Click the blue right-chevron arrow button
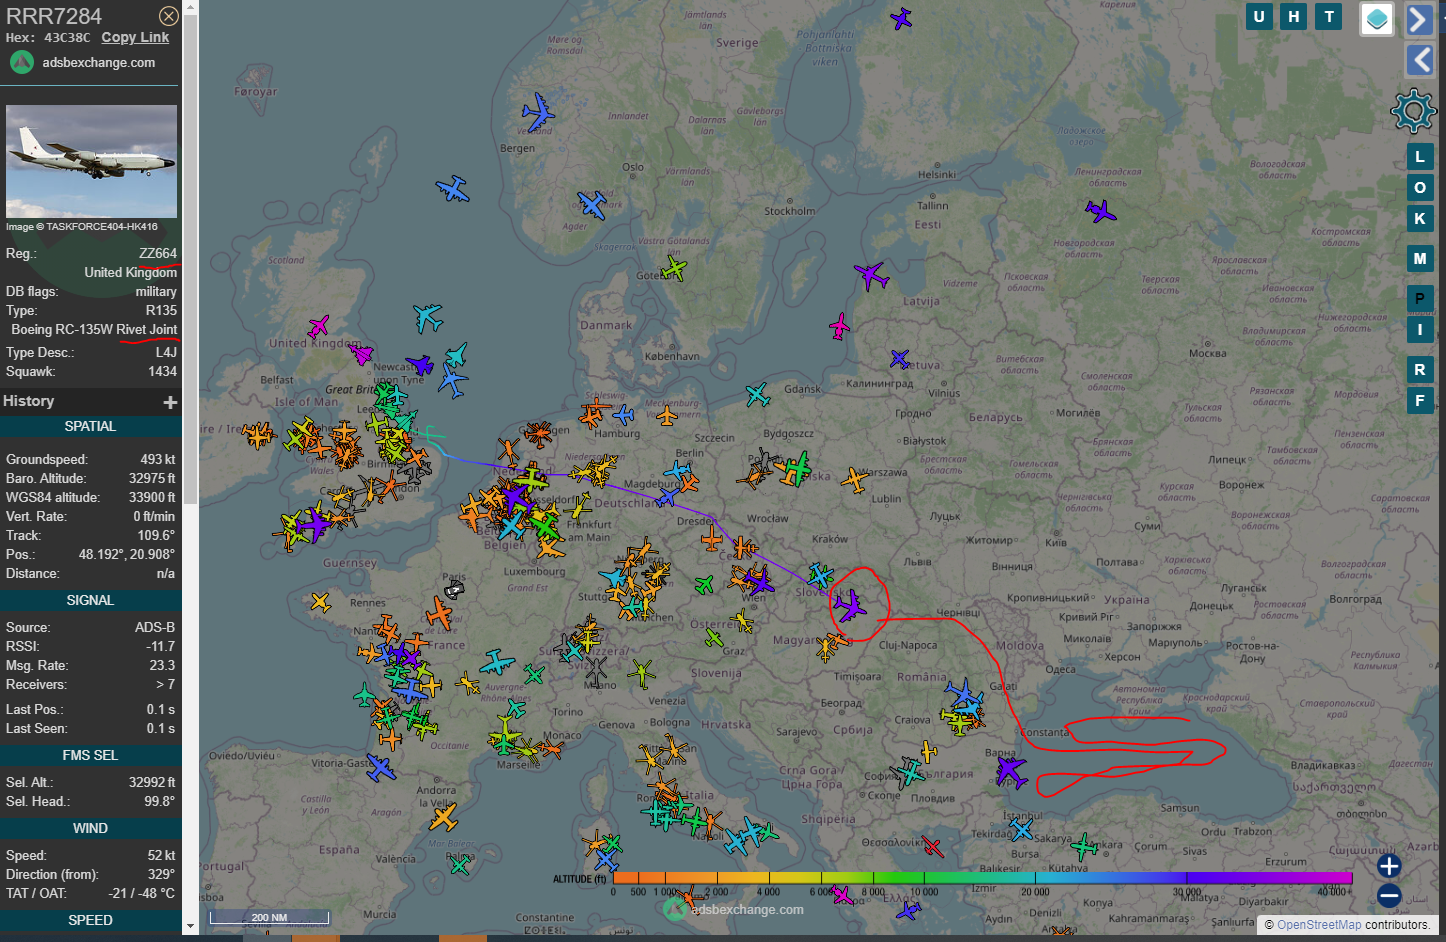This screenshot has width=1446, height=942. coord(1419,19)
